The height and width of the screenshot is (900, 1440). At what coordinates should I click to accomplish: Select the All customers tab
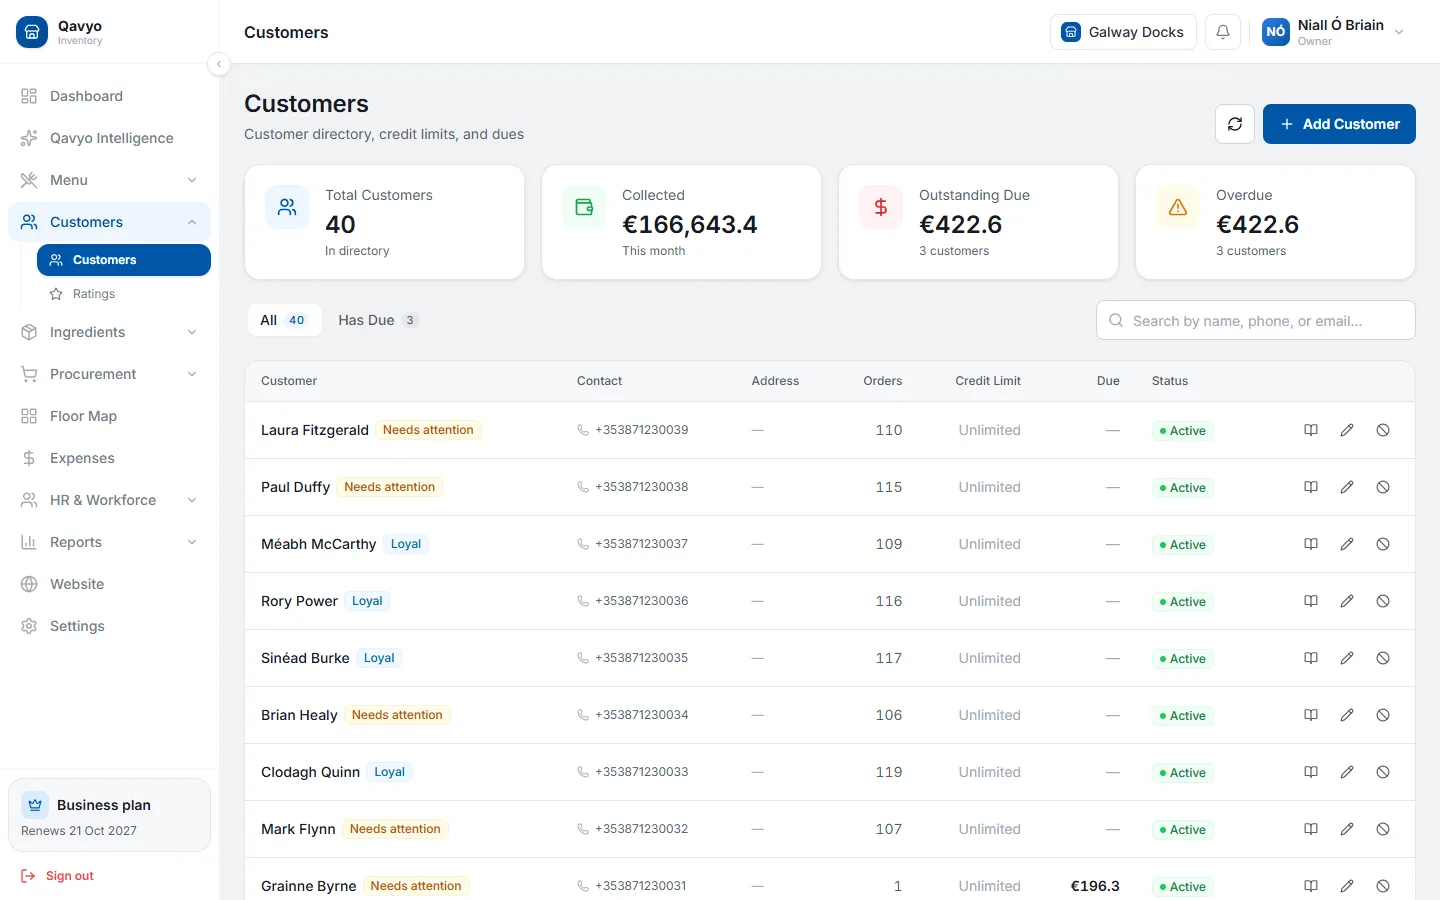tap(284, 320)
